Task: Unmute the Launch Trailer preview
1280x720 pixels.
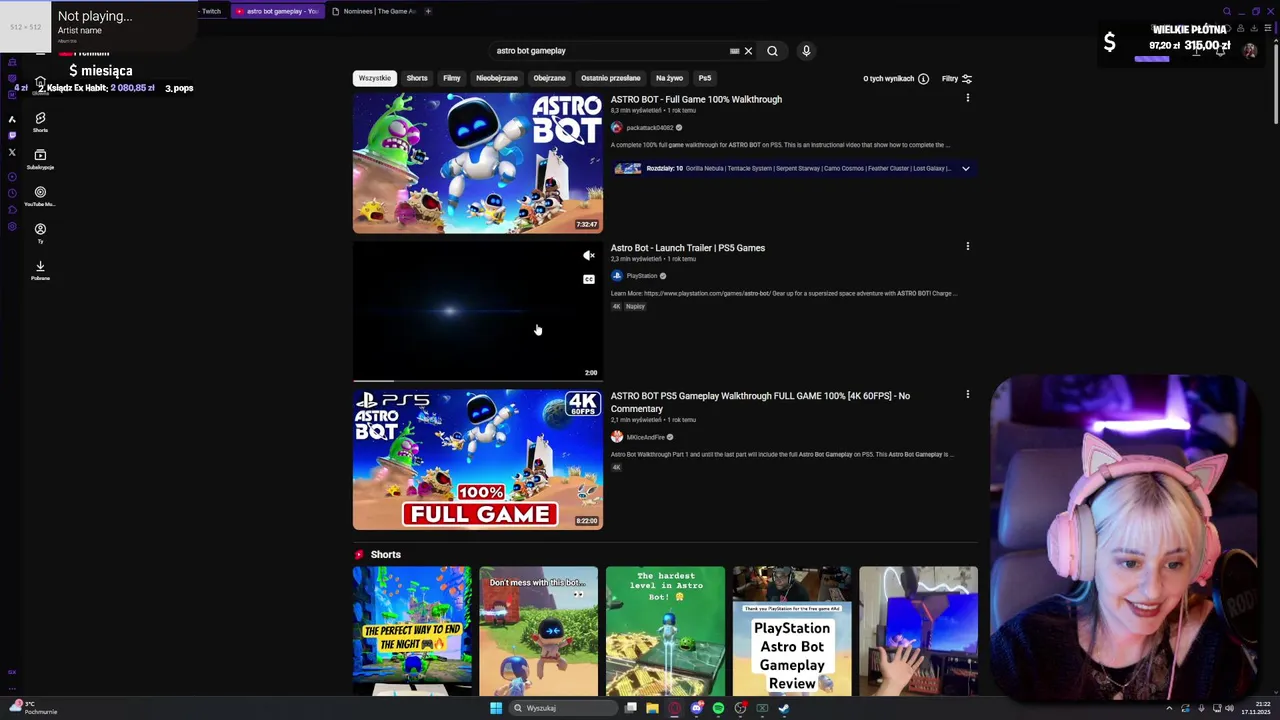Action: coord(589,256)
